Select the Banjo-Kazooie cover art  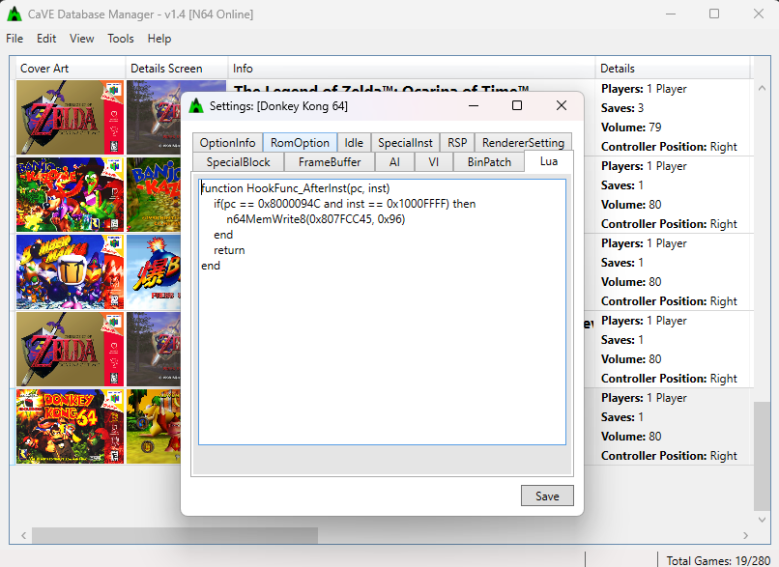coord(70,195)
